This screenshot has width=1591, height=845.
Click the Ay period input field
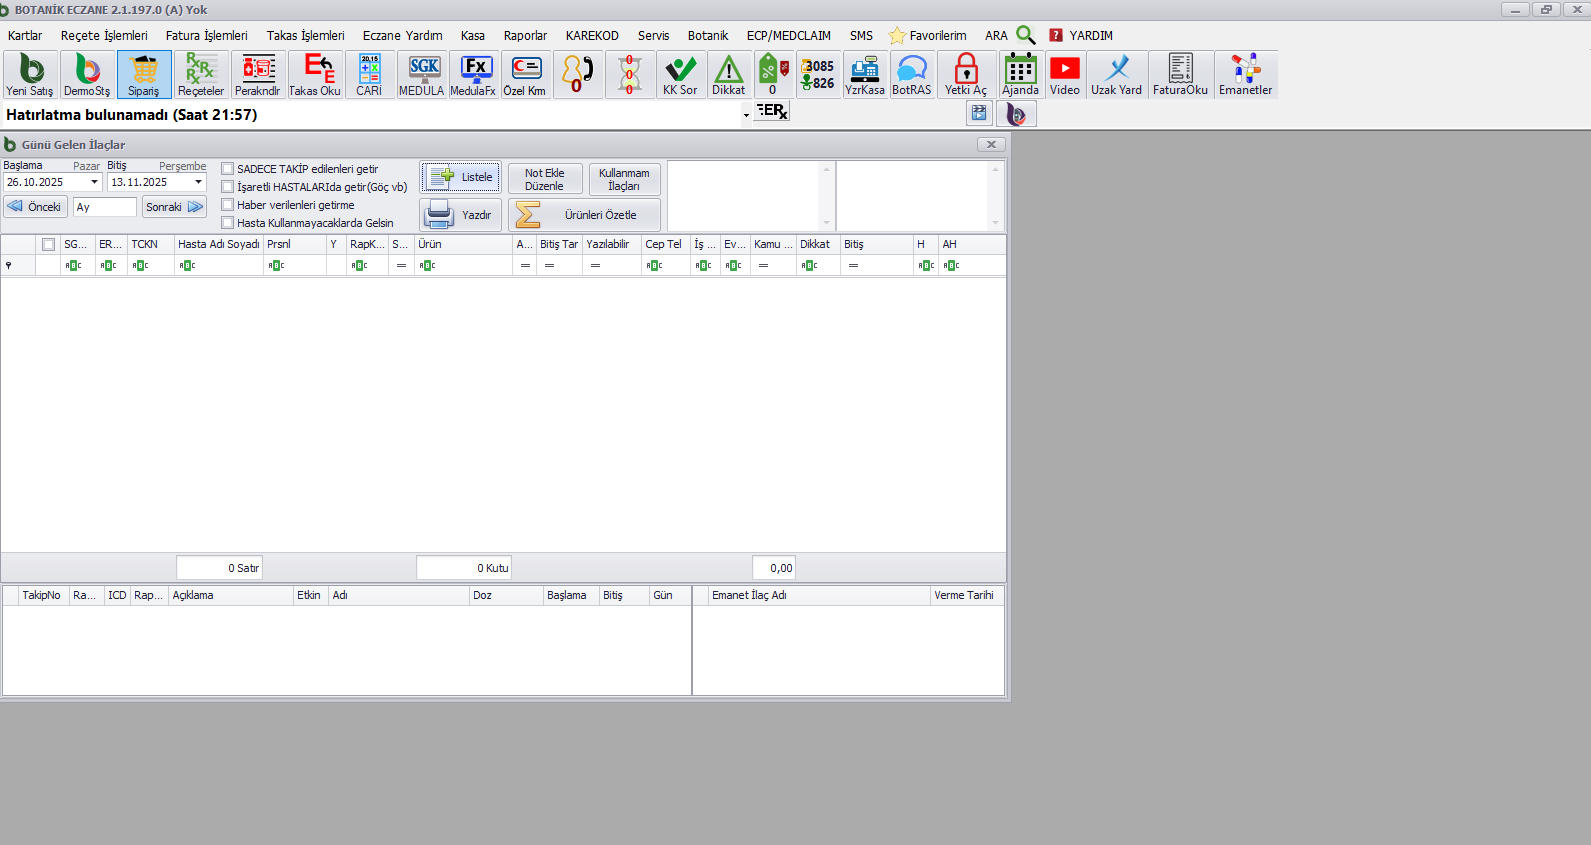104,207
